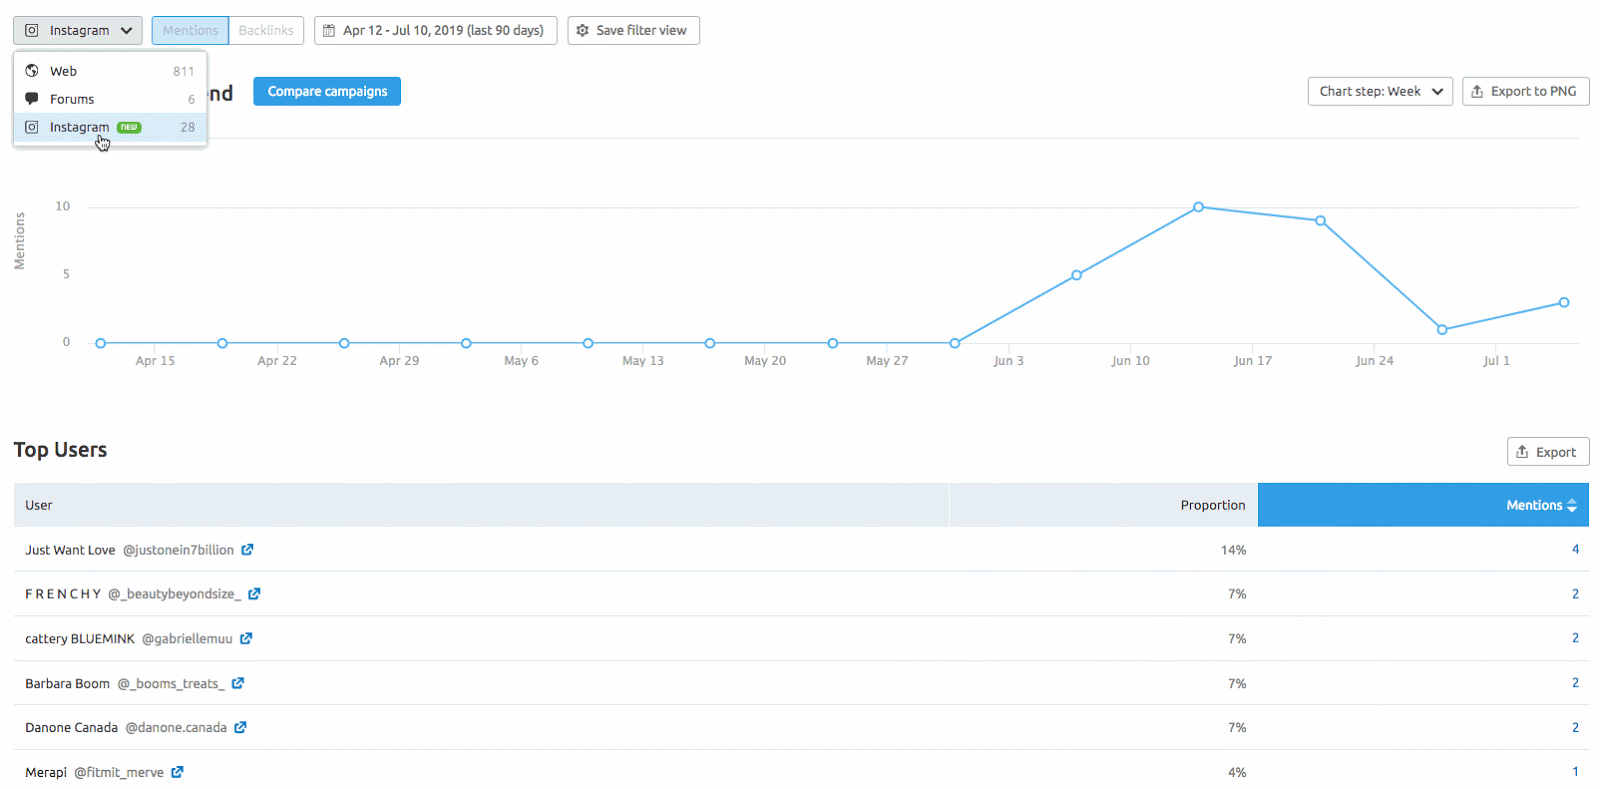Screen dimensions: 1600x789
Task: Open the Instagram source dropdown
Action: click(x=78, y=31)
